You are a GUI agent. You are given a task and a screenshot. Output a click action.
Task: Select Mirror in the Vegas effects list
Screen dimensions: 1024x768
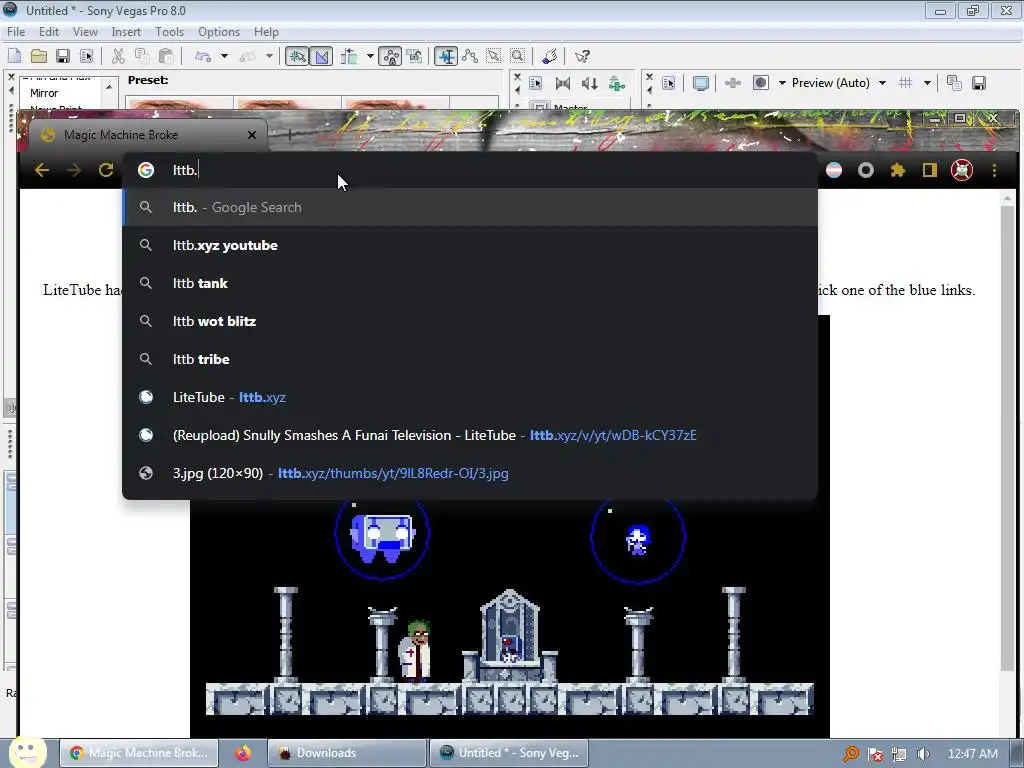coord(44,93)
